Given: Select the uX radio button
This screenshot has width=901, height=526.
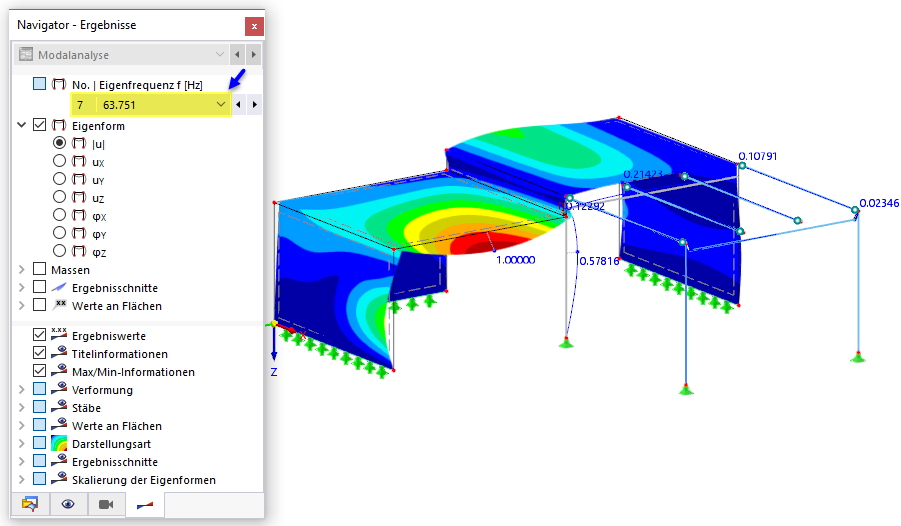Looking at the screenshot, I should pyautogui.click(x=59, y=160).
